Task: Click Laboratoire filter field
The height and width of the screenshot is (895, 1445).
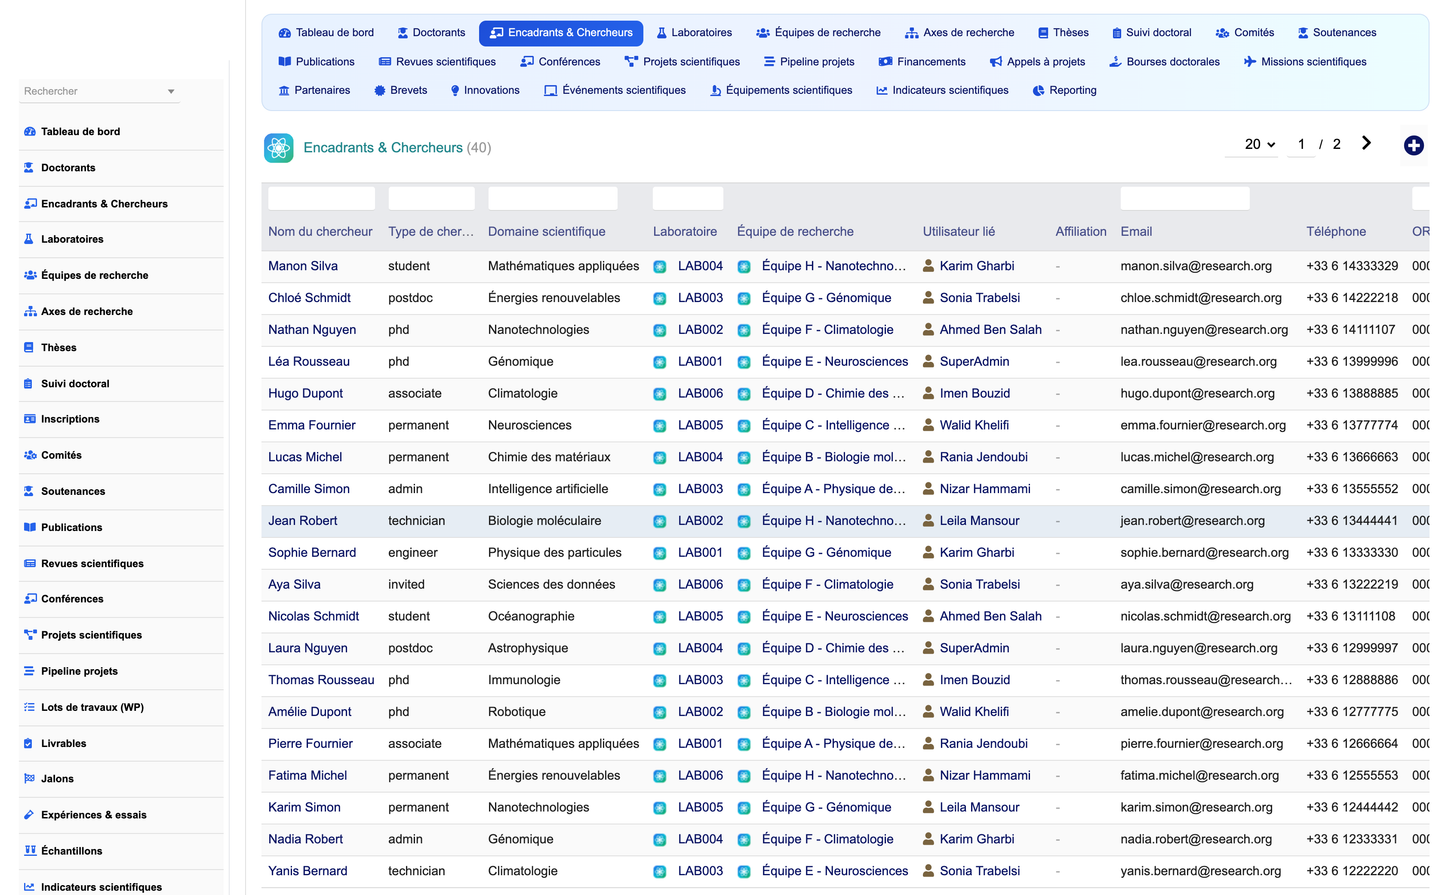Action: (688, 198)
